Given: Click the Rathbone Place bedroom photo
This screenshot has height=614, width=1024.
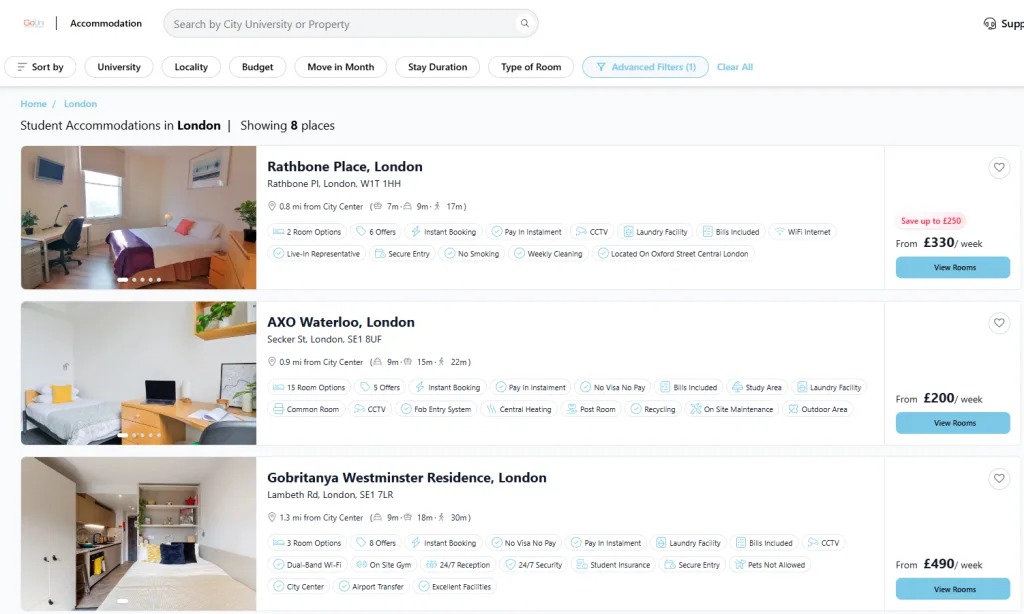Looking at the screenshot, I should [139, 217].
